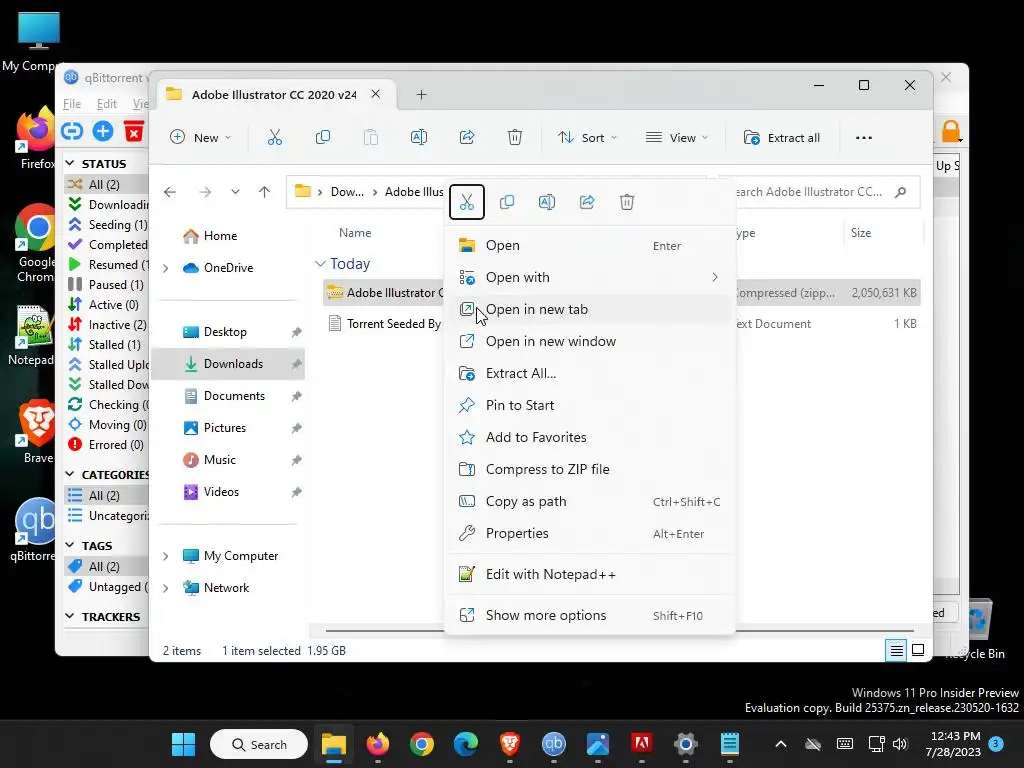This screenshot has width=1024, height=768.
Task: Switch to details view icon in status bar
Action: pos(896,650)
